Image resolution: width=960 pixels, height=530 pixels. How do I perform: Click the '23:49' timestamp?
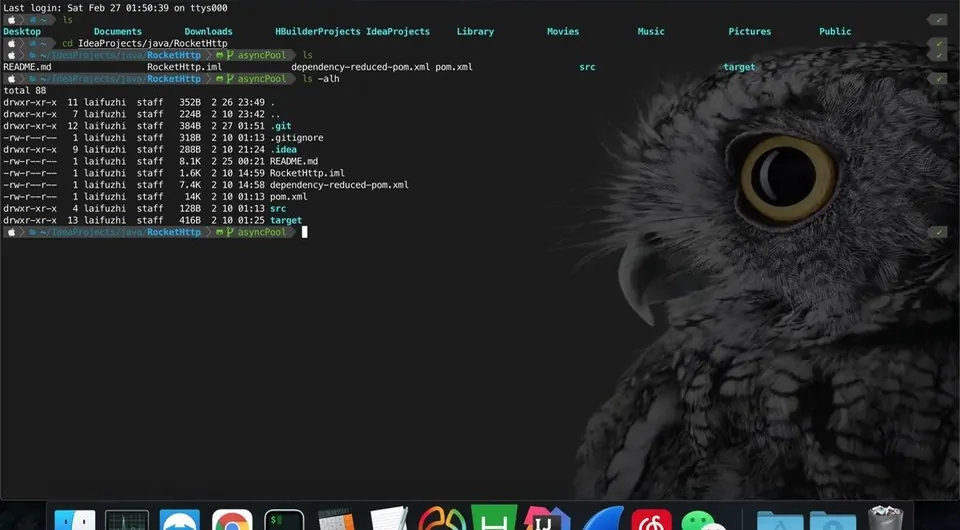pos(251,102)
